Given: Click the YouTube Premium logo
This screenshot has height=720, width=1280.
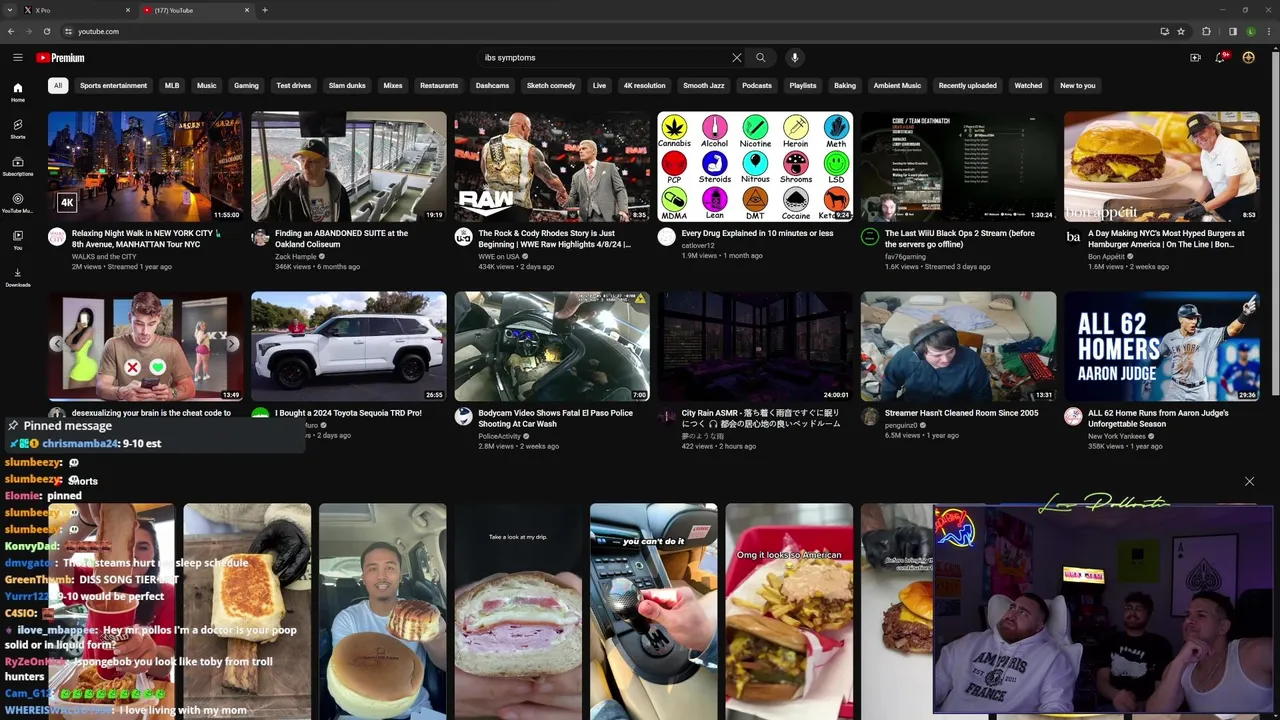Looking at the screenshot, I should (60, 58).
